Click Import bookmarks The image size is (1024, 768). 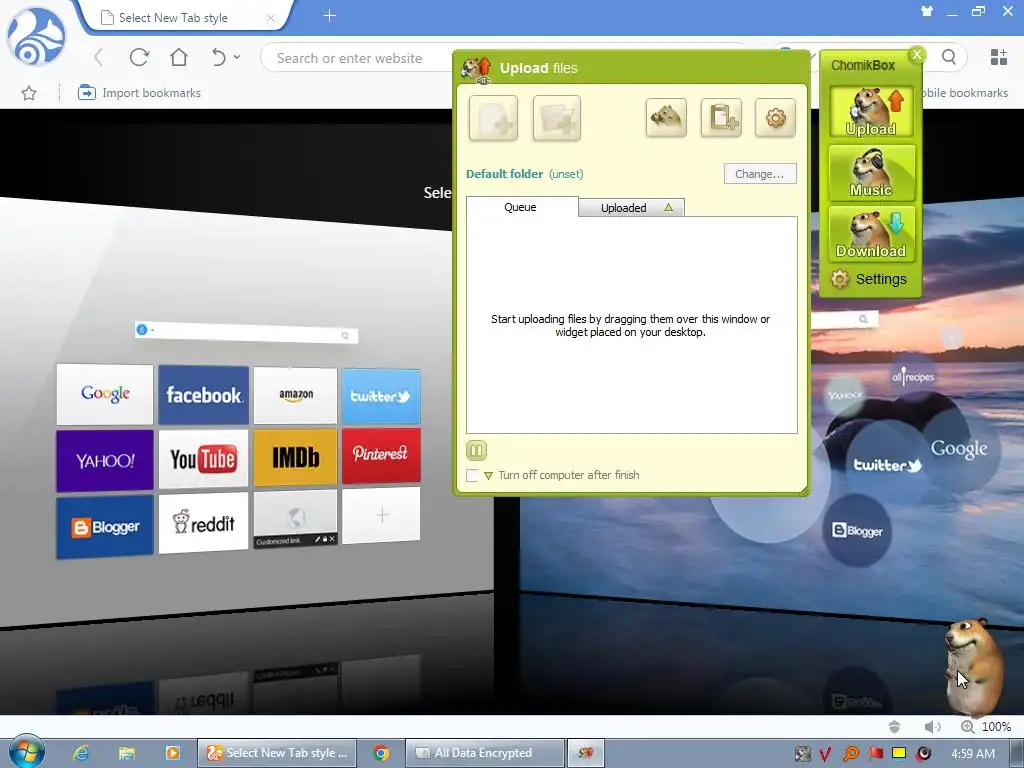[139, 93]
